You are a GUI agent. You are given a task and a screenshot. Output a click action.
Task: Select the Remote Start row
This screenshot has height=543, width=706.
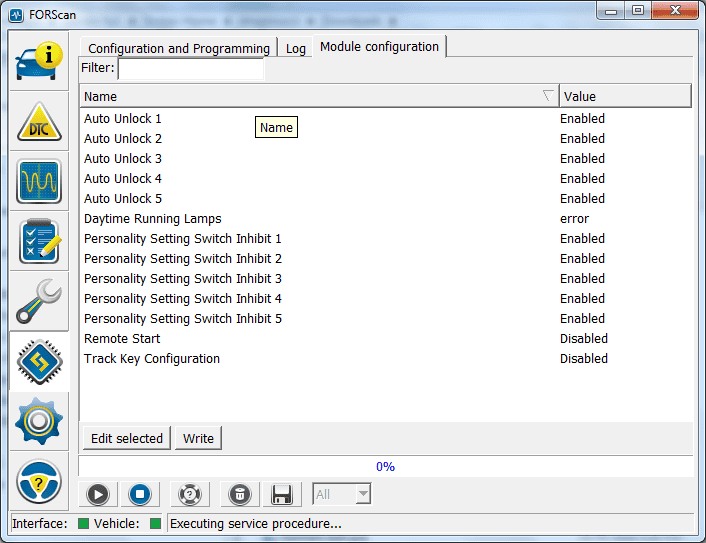(386, 338)
